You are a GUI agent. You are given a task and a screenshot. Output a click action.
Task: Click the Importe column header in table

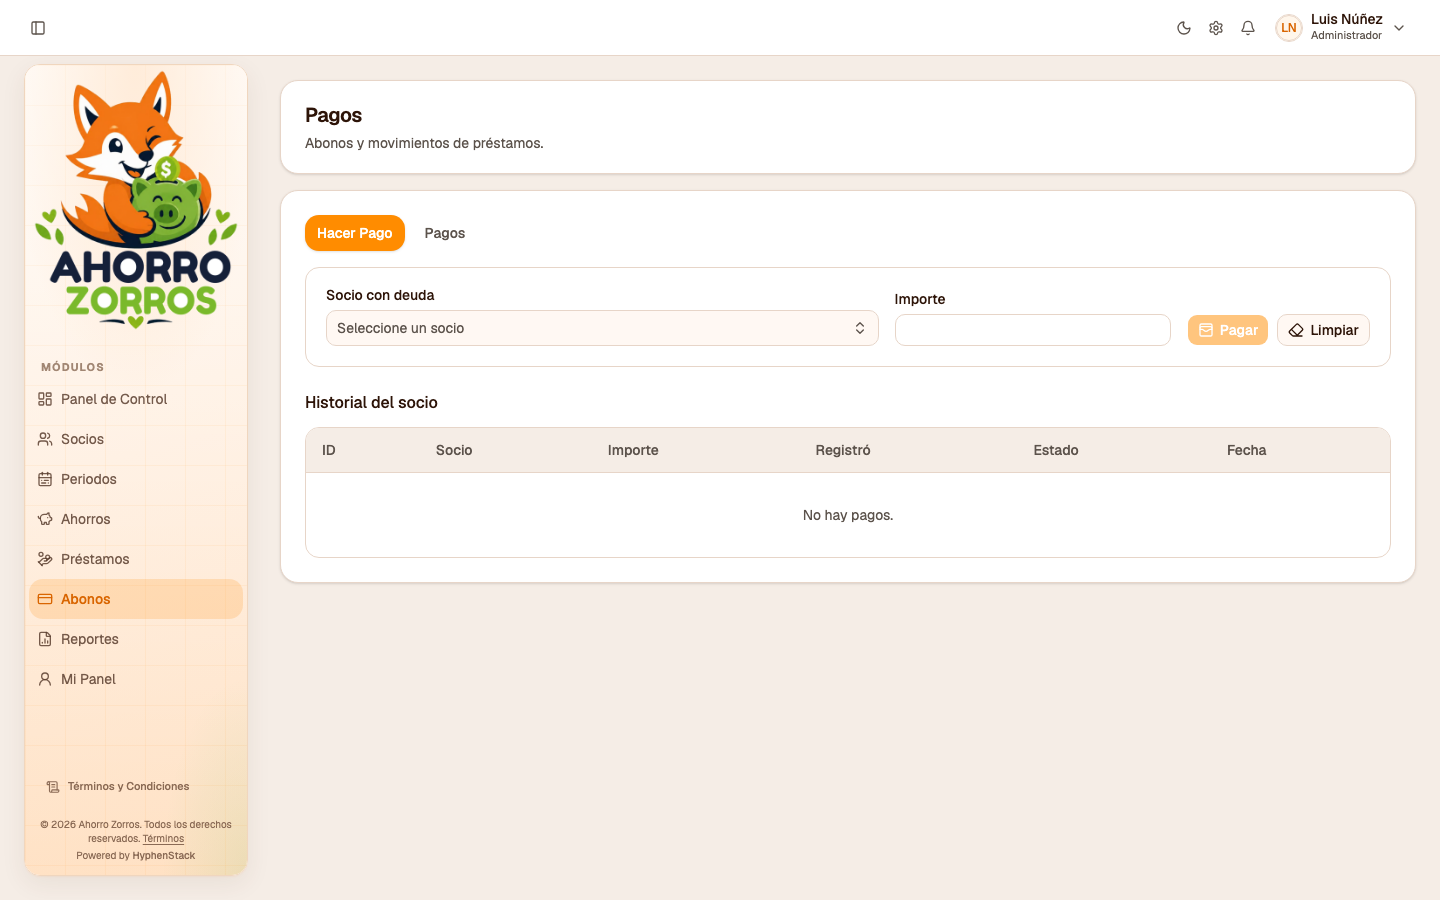pos(633,450)
